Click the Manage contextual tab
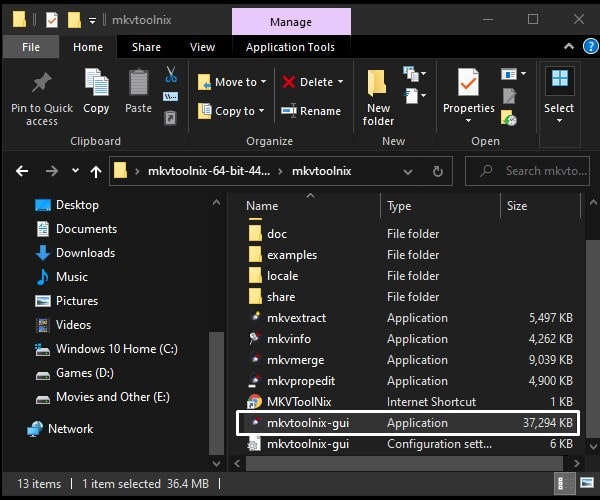The width and height of the screenshot is (600, 500). [x=291, y=22]
